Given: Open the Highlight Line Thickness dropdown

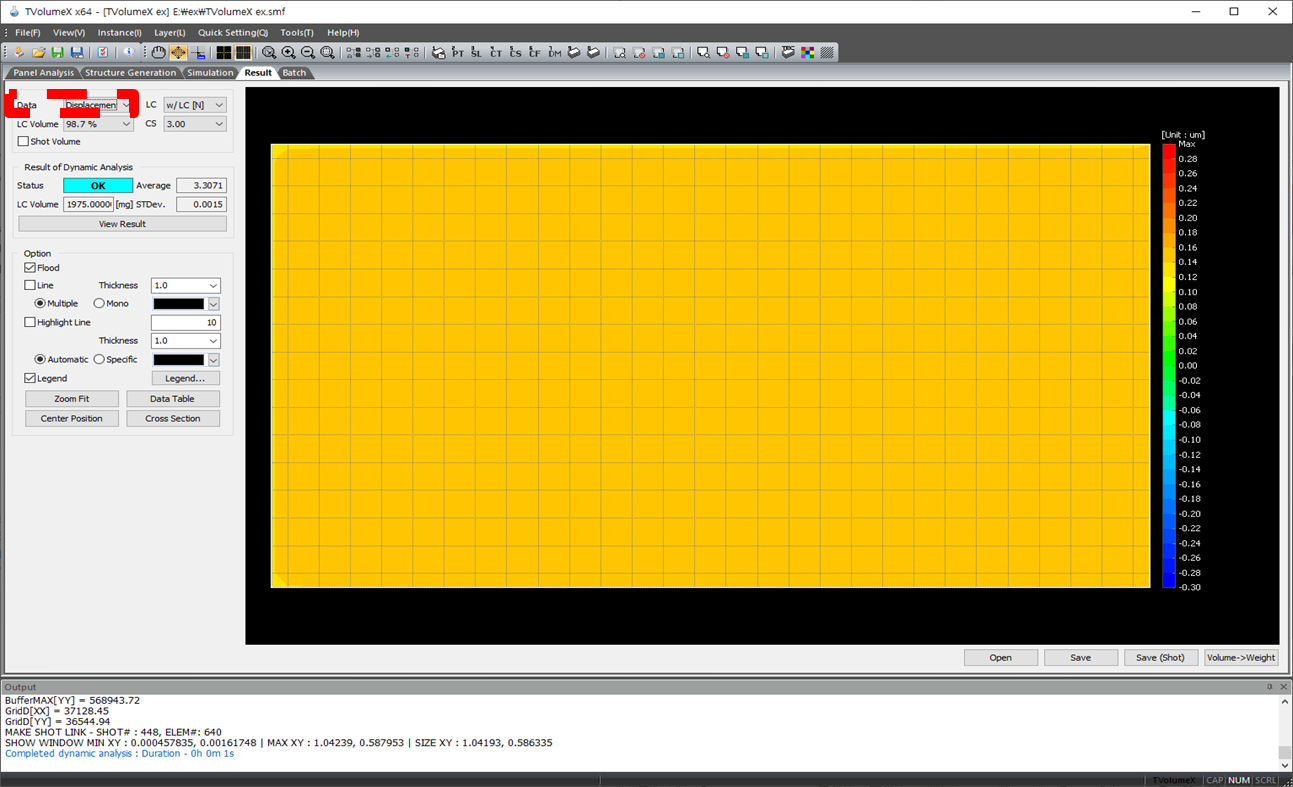Looking at the screenshot, I should 185,341.
